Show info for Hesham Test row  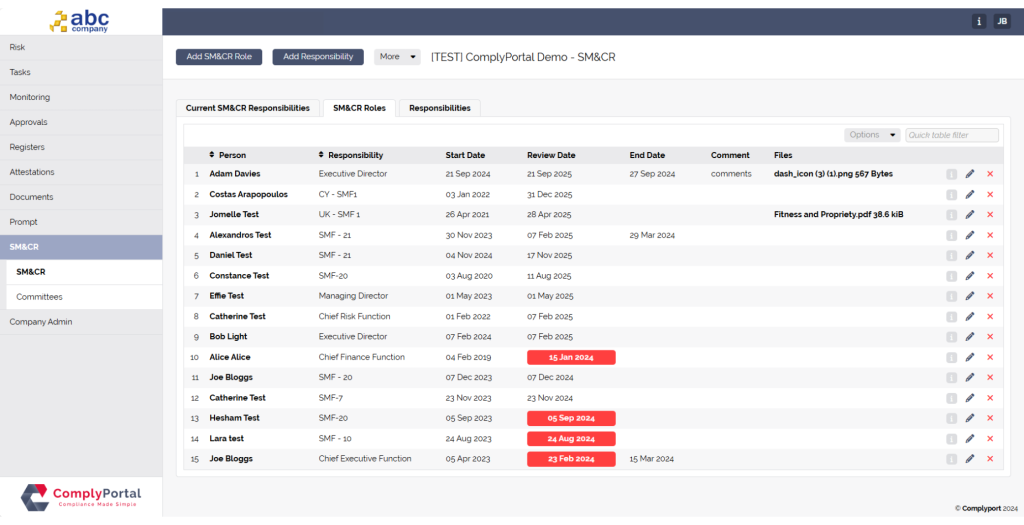click(950, 418)
